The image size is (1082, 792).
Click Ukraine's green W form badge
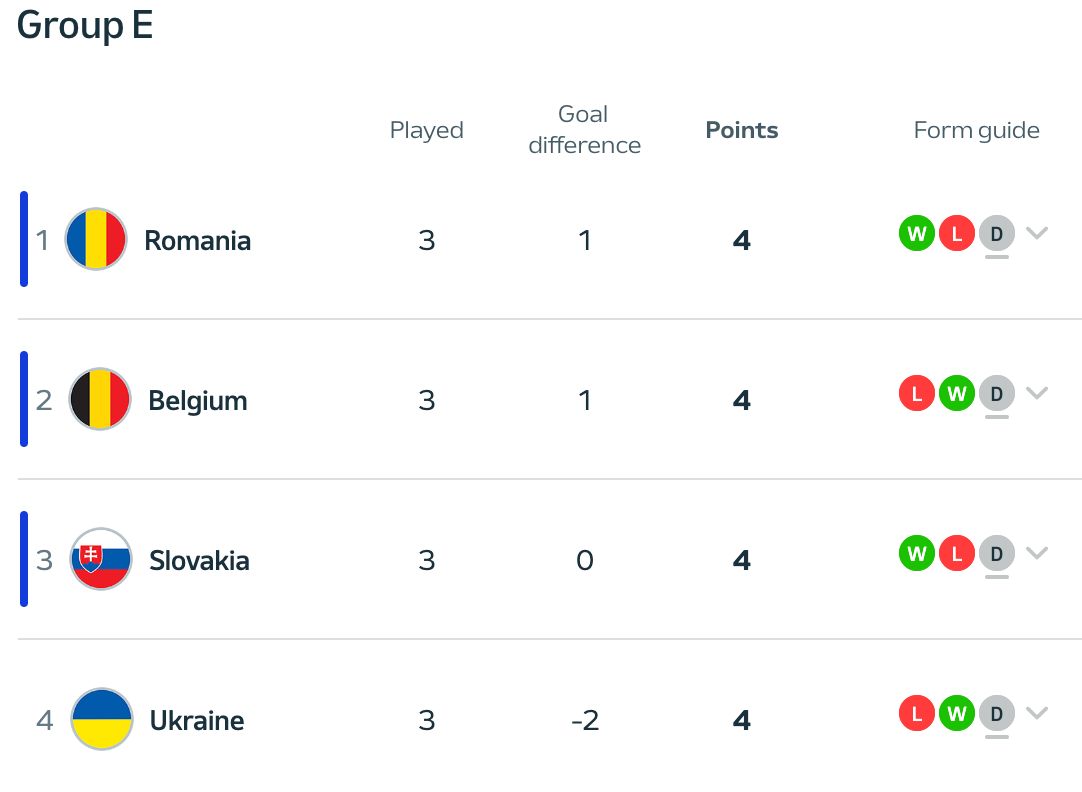(957, 714)
